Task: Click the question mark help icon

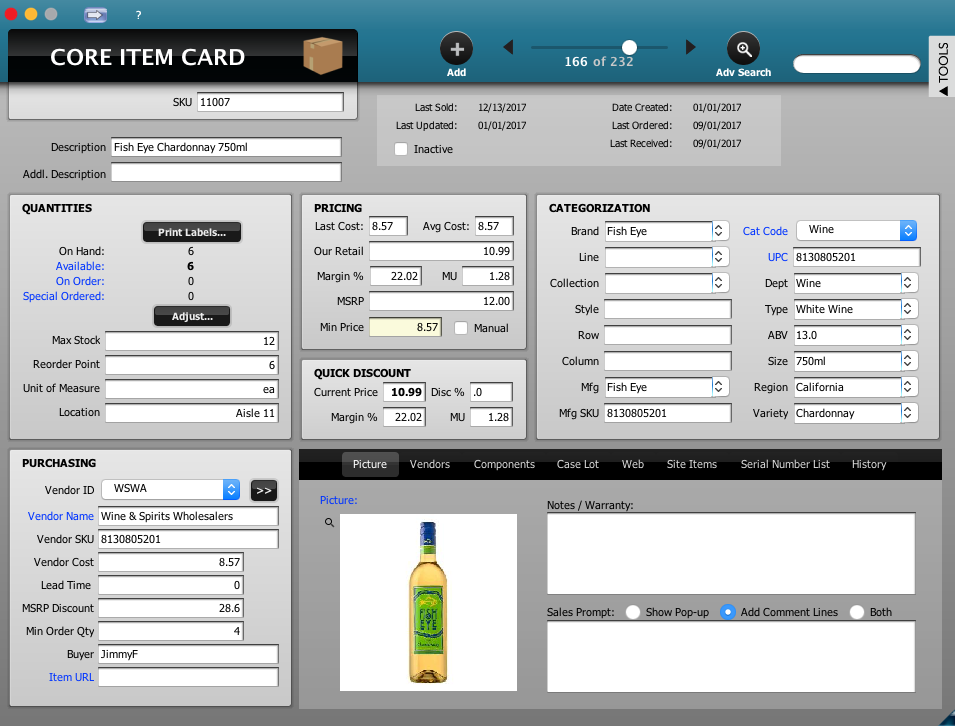Action: pyautogui.click(x=138, y=15)
